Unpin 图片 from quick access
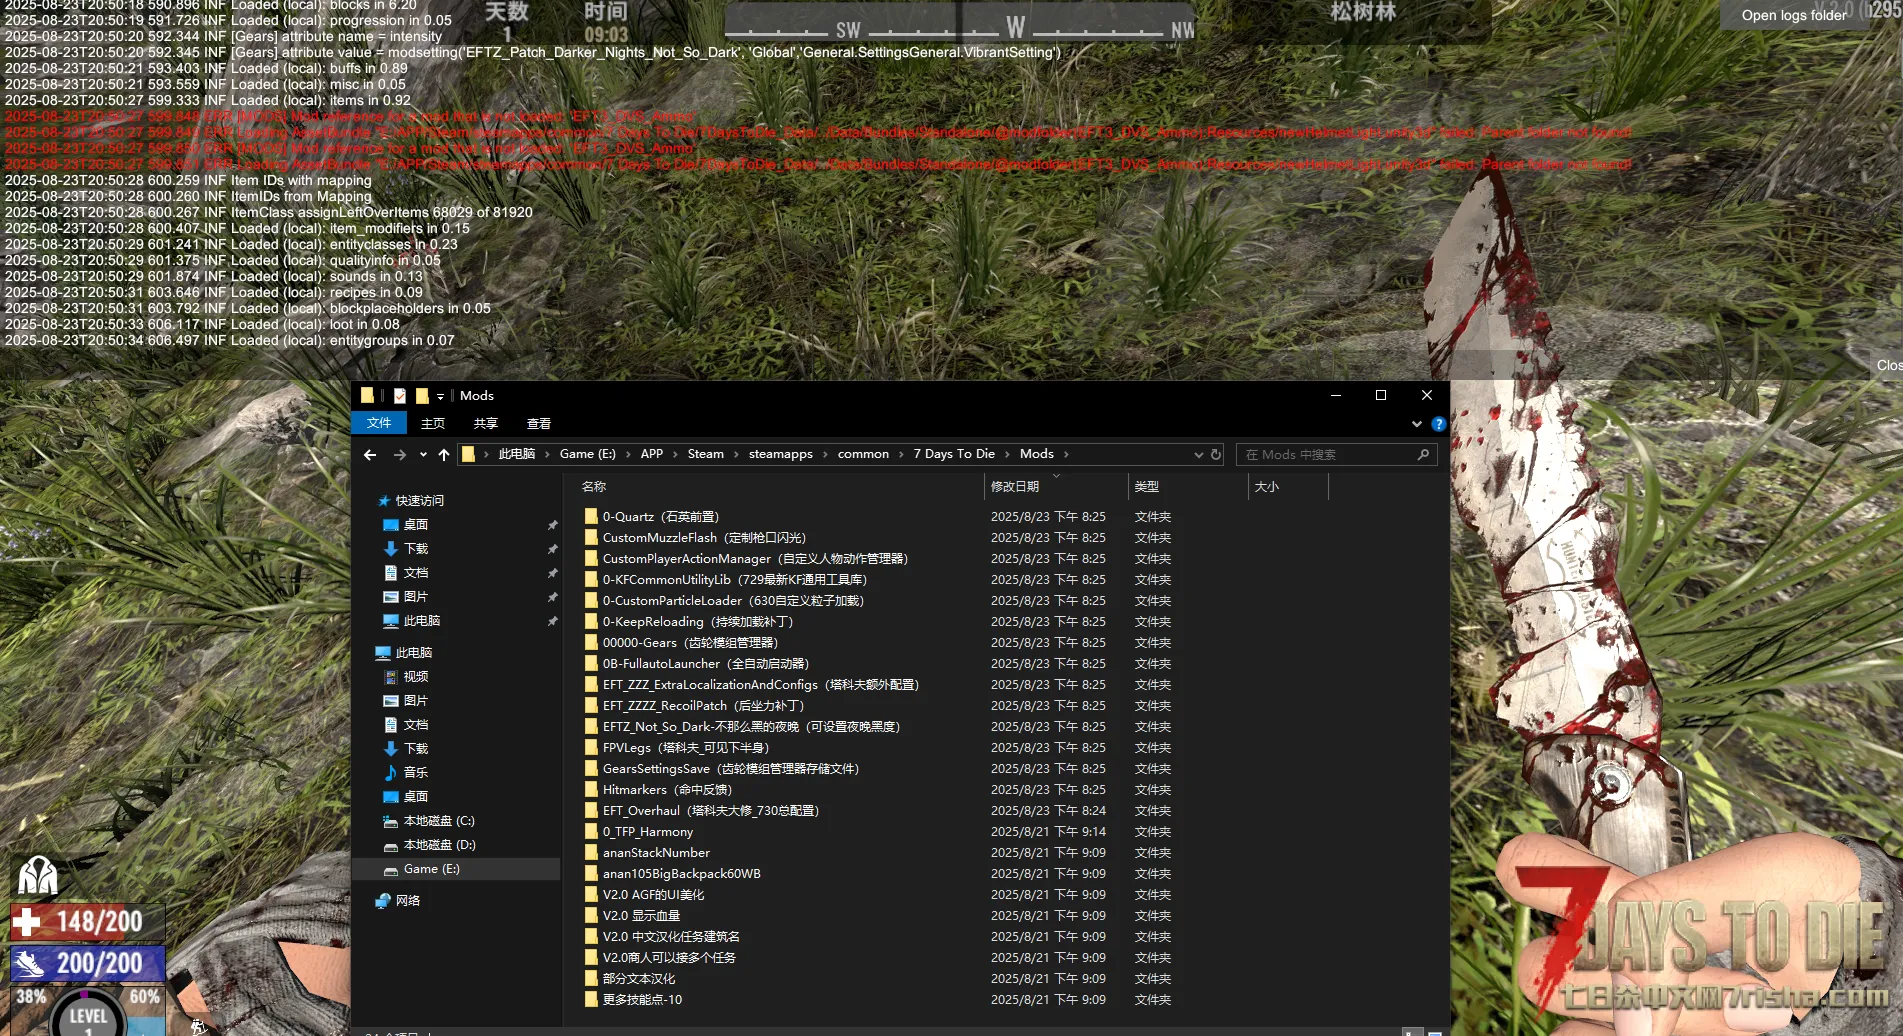 click(x=552, y=597)
